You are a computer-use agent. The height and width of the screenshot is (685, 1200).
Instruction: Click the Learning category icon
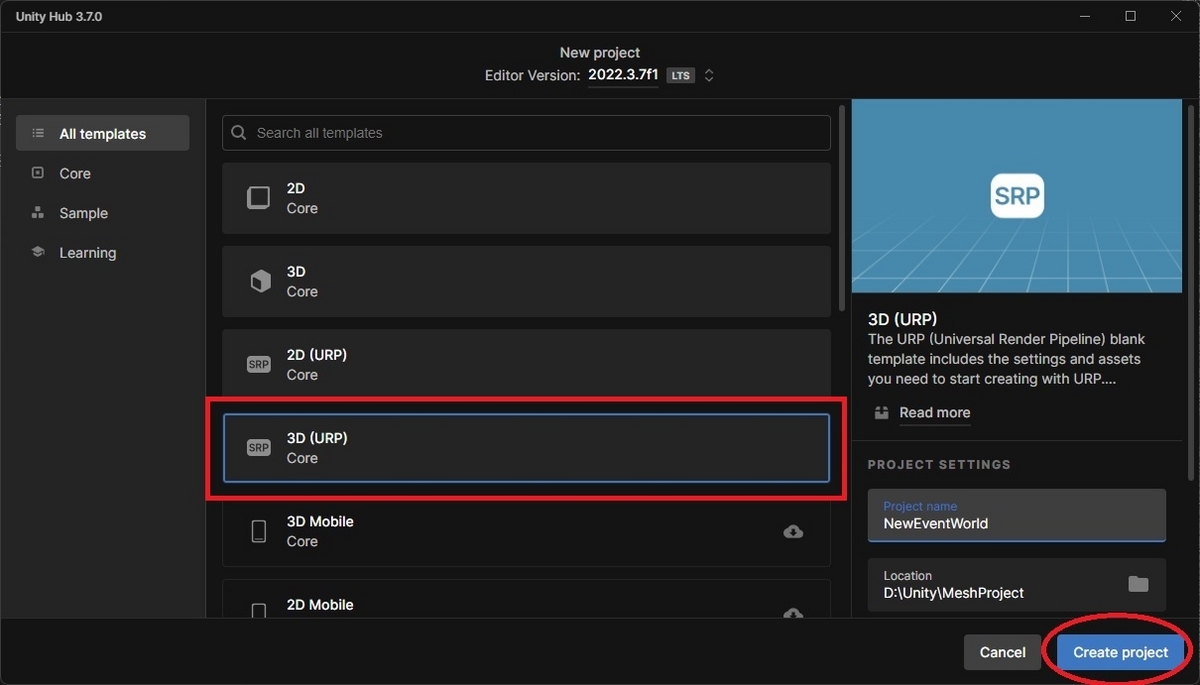click(38, 253)
